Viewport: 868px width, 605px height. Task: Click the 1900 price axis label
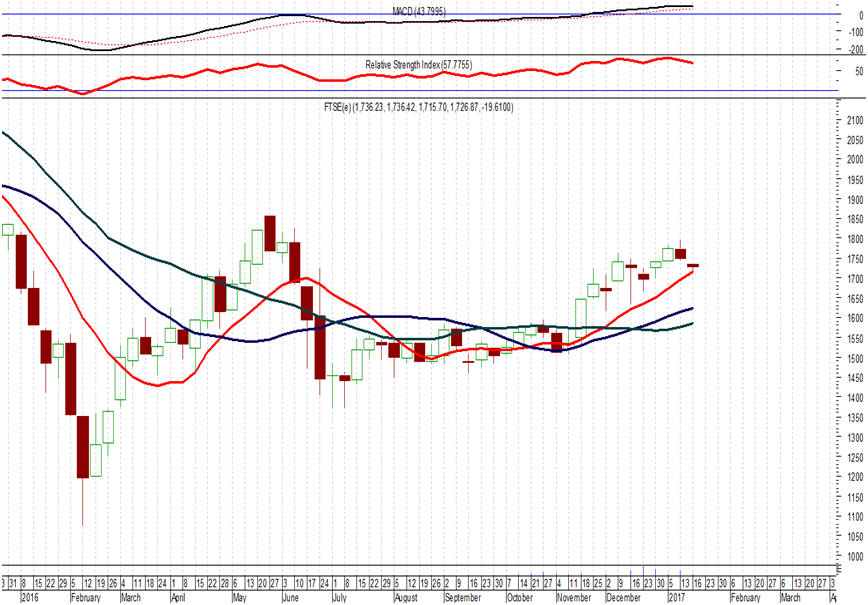[x=855, y=200]
